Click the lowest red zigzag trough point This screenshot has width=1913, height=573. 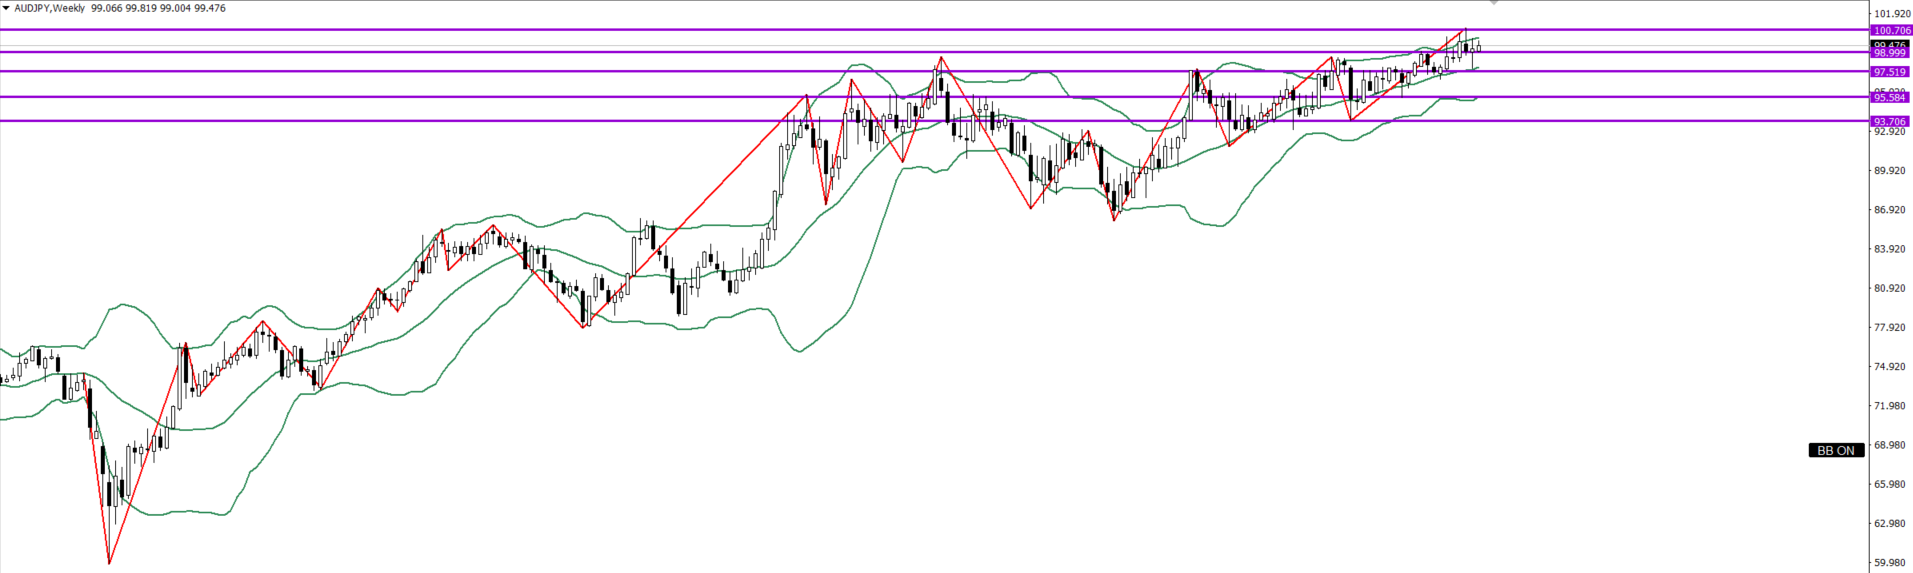pyautogui.click(x=109, y=563)
